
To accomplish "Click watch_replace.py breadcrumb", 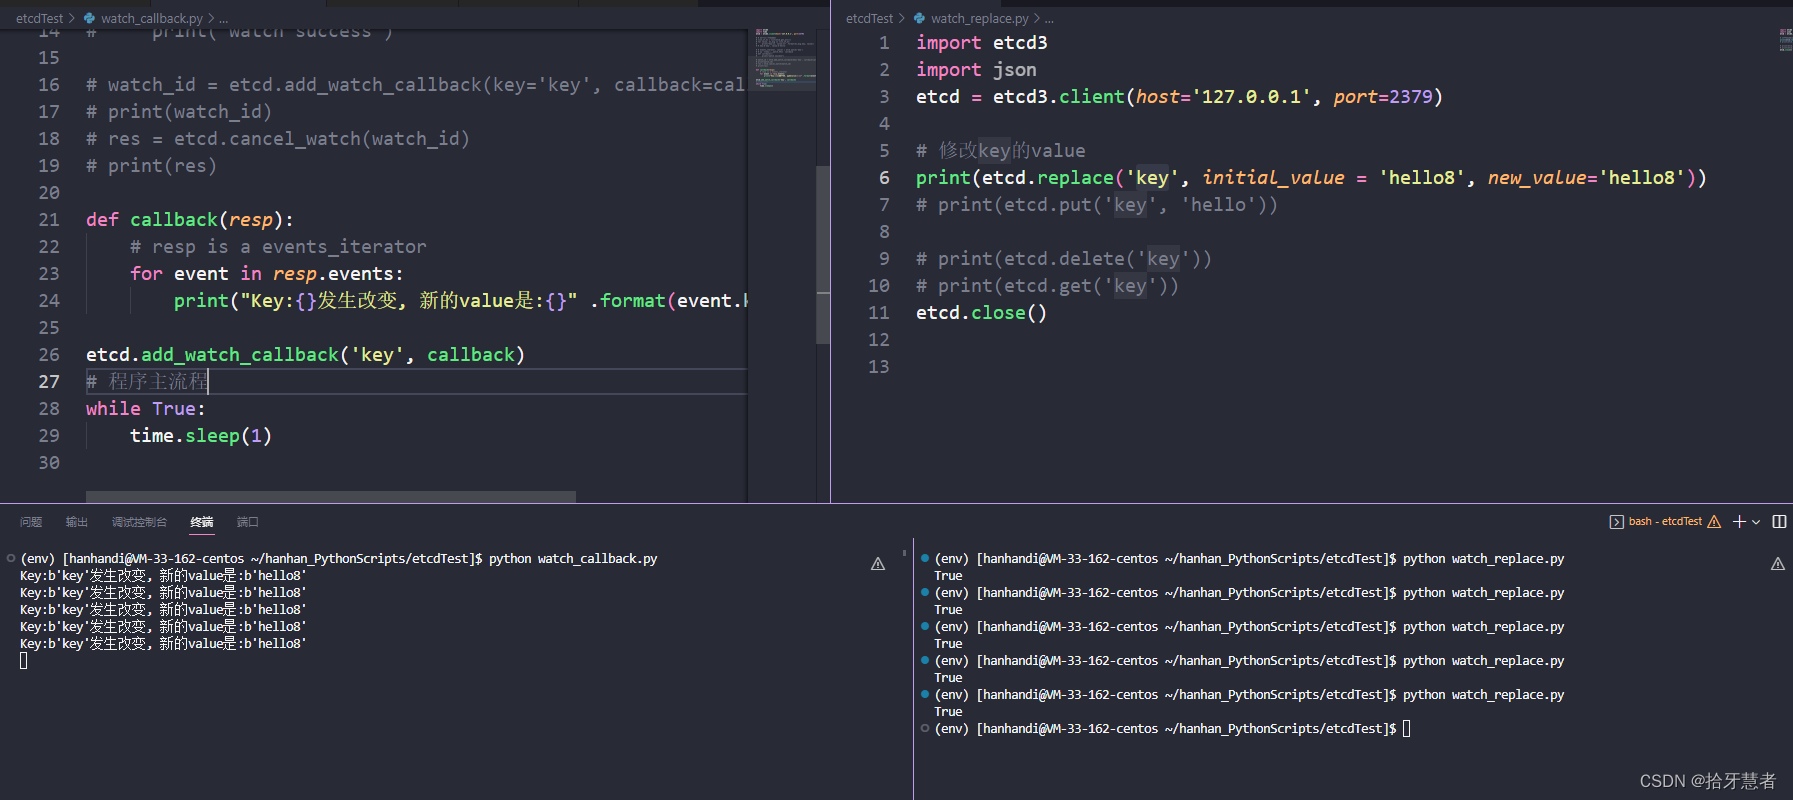I will click(979, 18).
